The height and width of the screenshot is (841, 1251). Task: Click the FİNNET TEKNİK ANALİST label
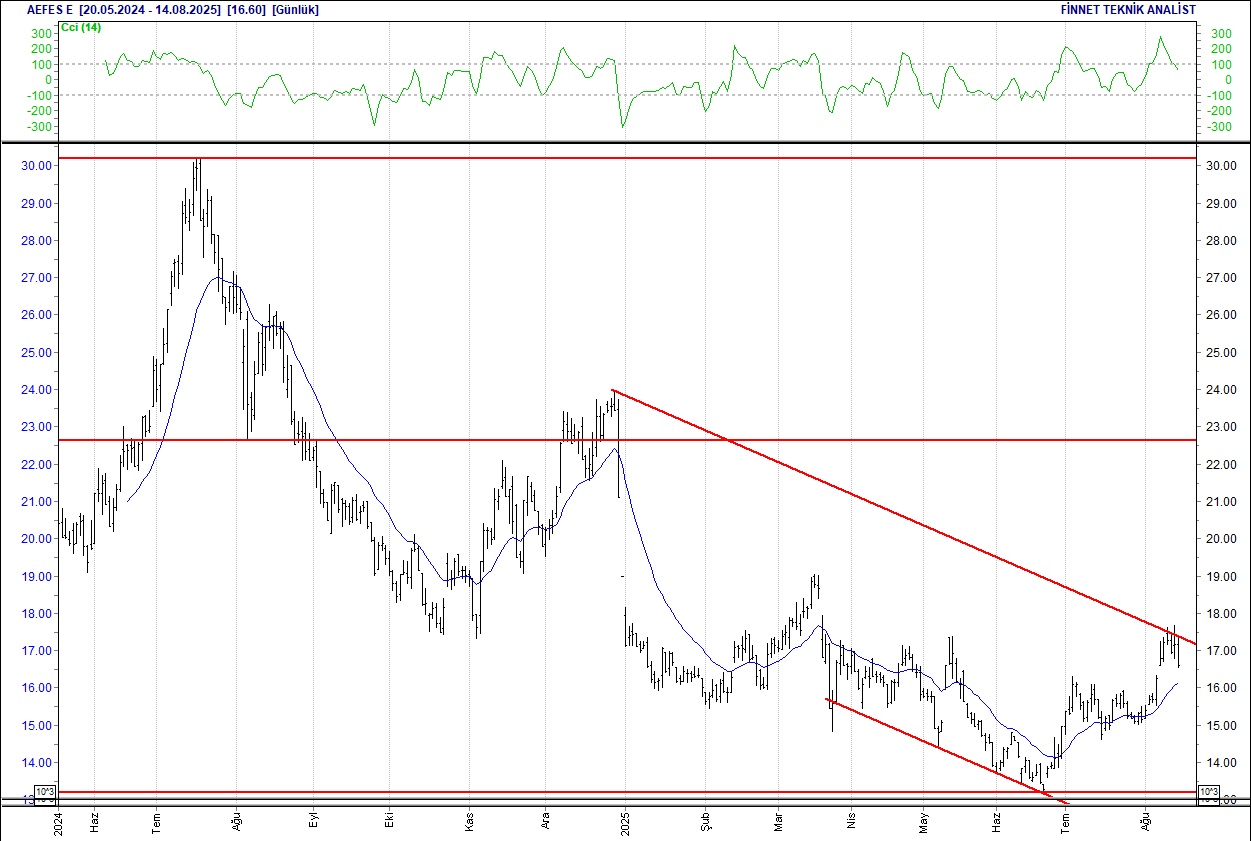pyautogui.click(x=1128, y=10)
